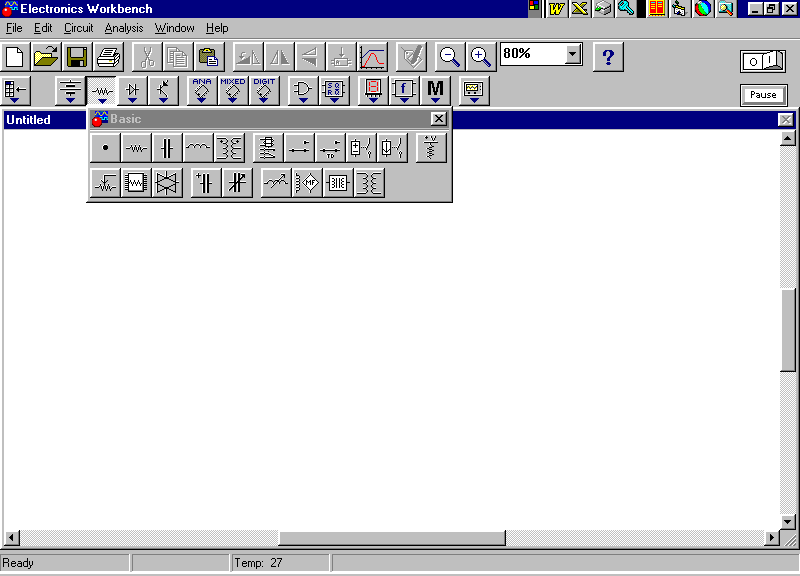Screen dimensions: 800x576
Task: Select the Transformer component in top row
Action: click(x=230, y=148)
